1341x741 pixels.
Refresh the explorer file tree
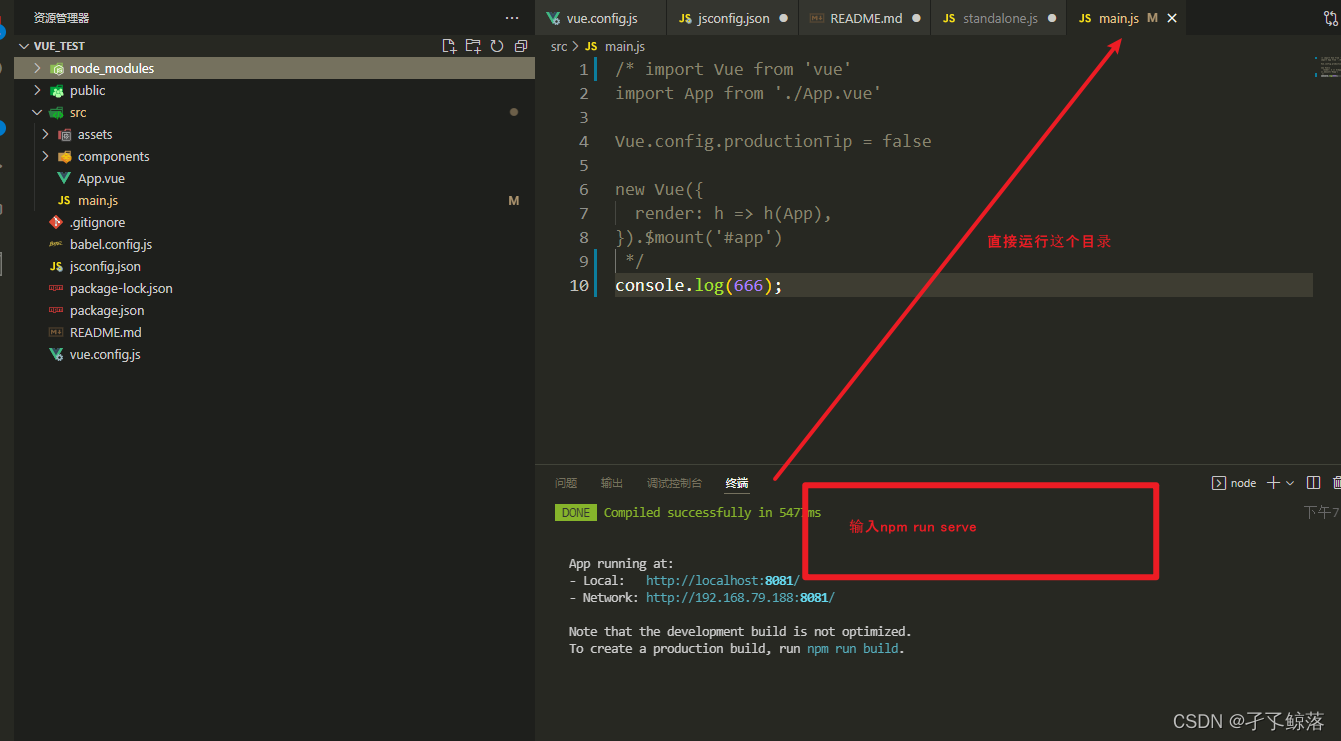click(x=497, y=46)
